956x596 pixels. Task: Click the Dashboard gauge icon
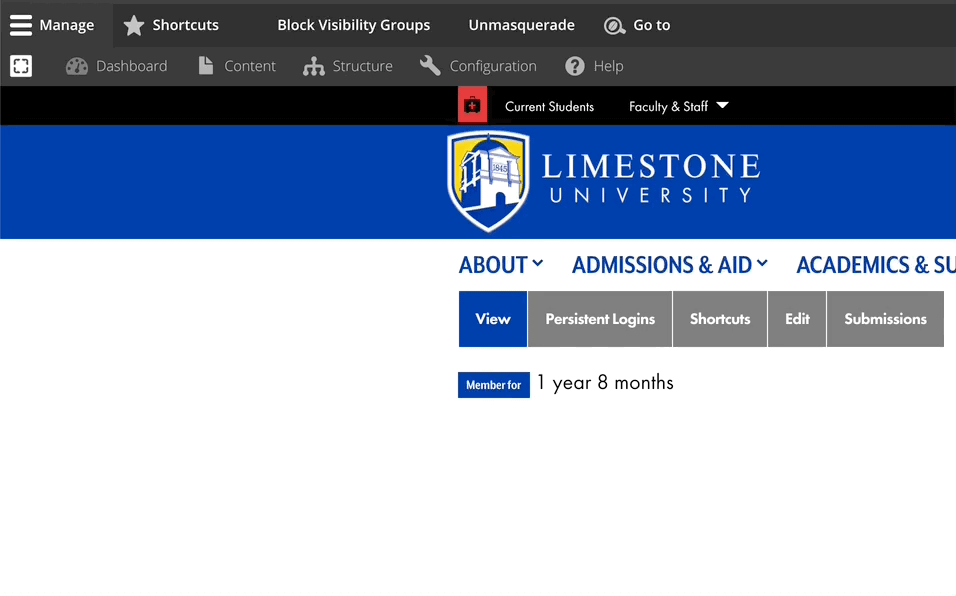[x=77, y=66]
